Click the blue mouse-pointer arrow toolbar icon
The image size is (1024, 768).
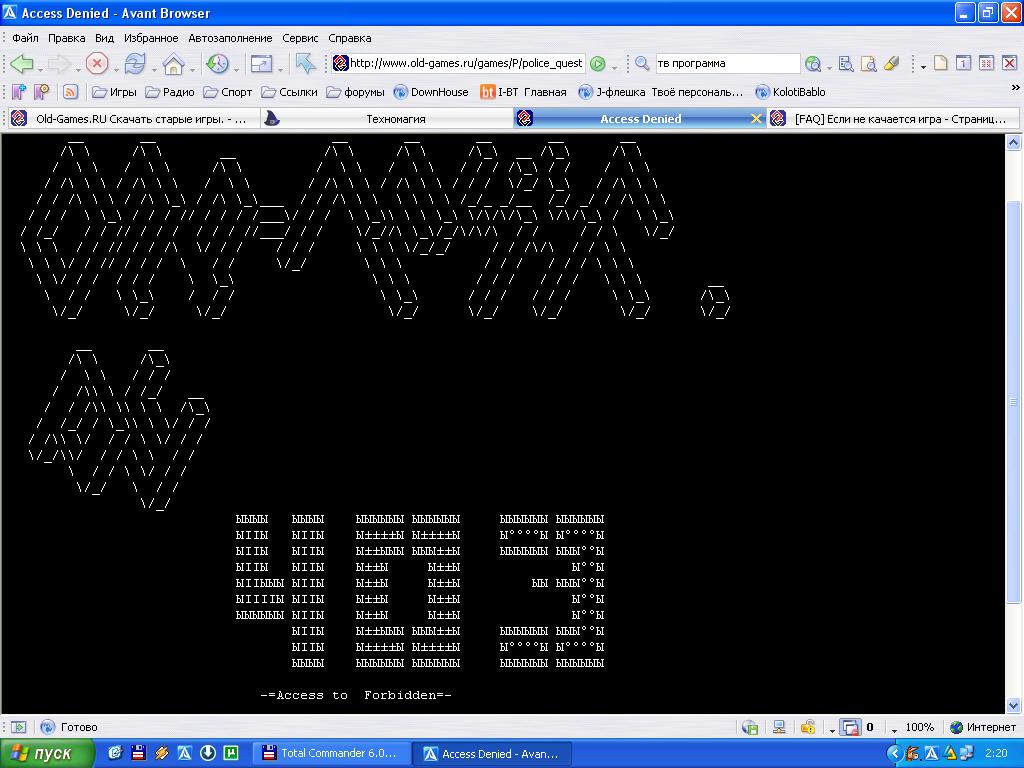(305, 63)
